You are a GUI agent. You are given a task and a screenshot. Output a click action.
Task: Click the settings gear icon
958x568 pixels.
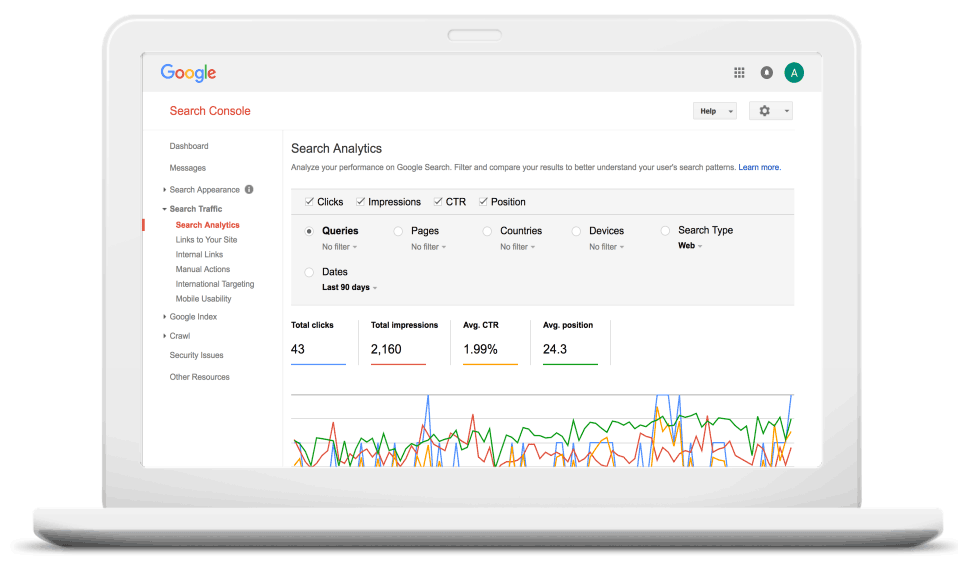(x=765, y=111)
